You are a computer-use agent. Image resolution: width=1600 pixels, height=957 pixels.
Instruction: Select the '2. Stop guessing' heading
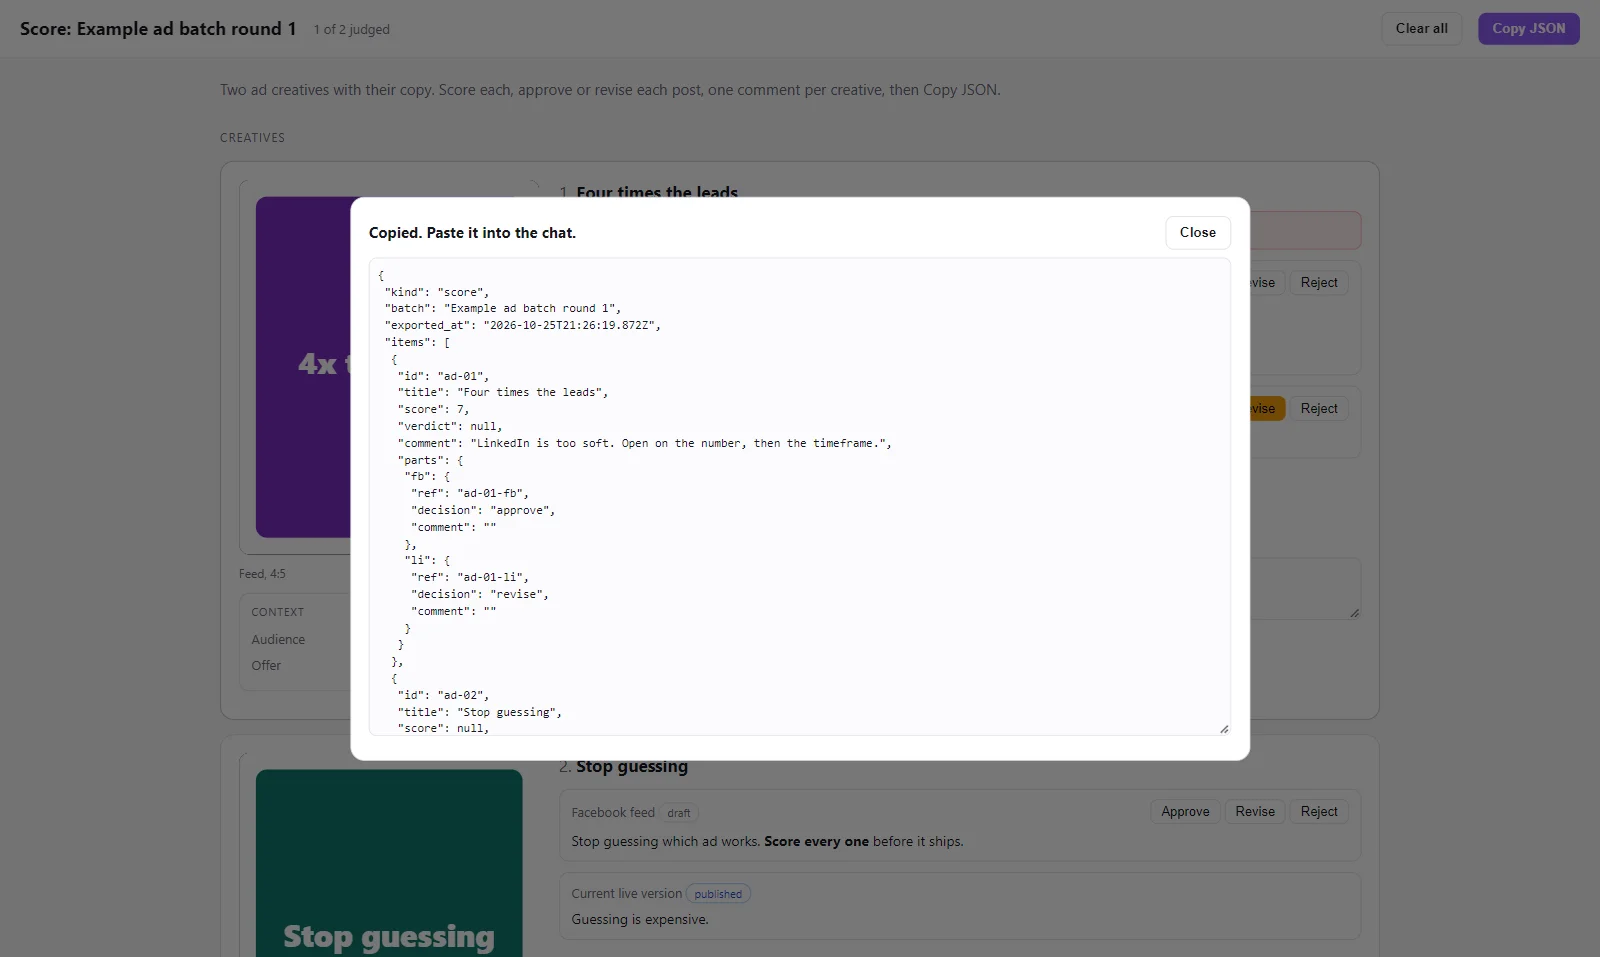tap(623, 767)
